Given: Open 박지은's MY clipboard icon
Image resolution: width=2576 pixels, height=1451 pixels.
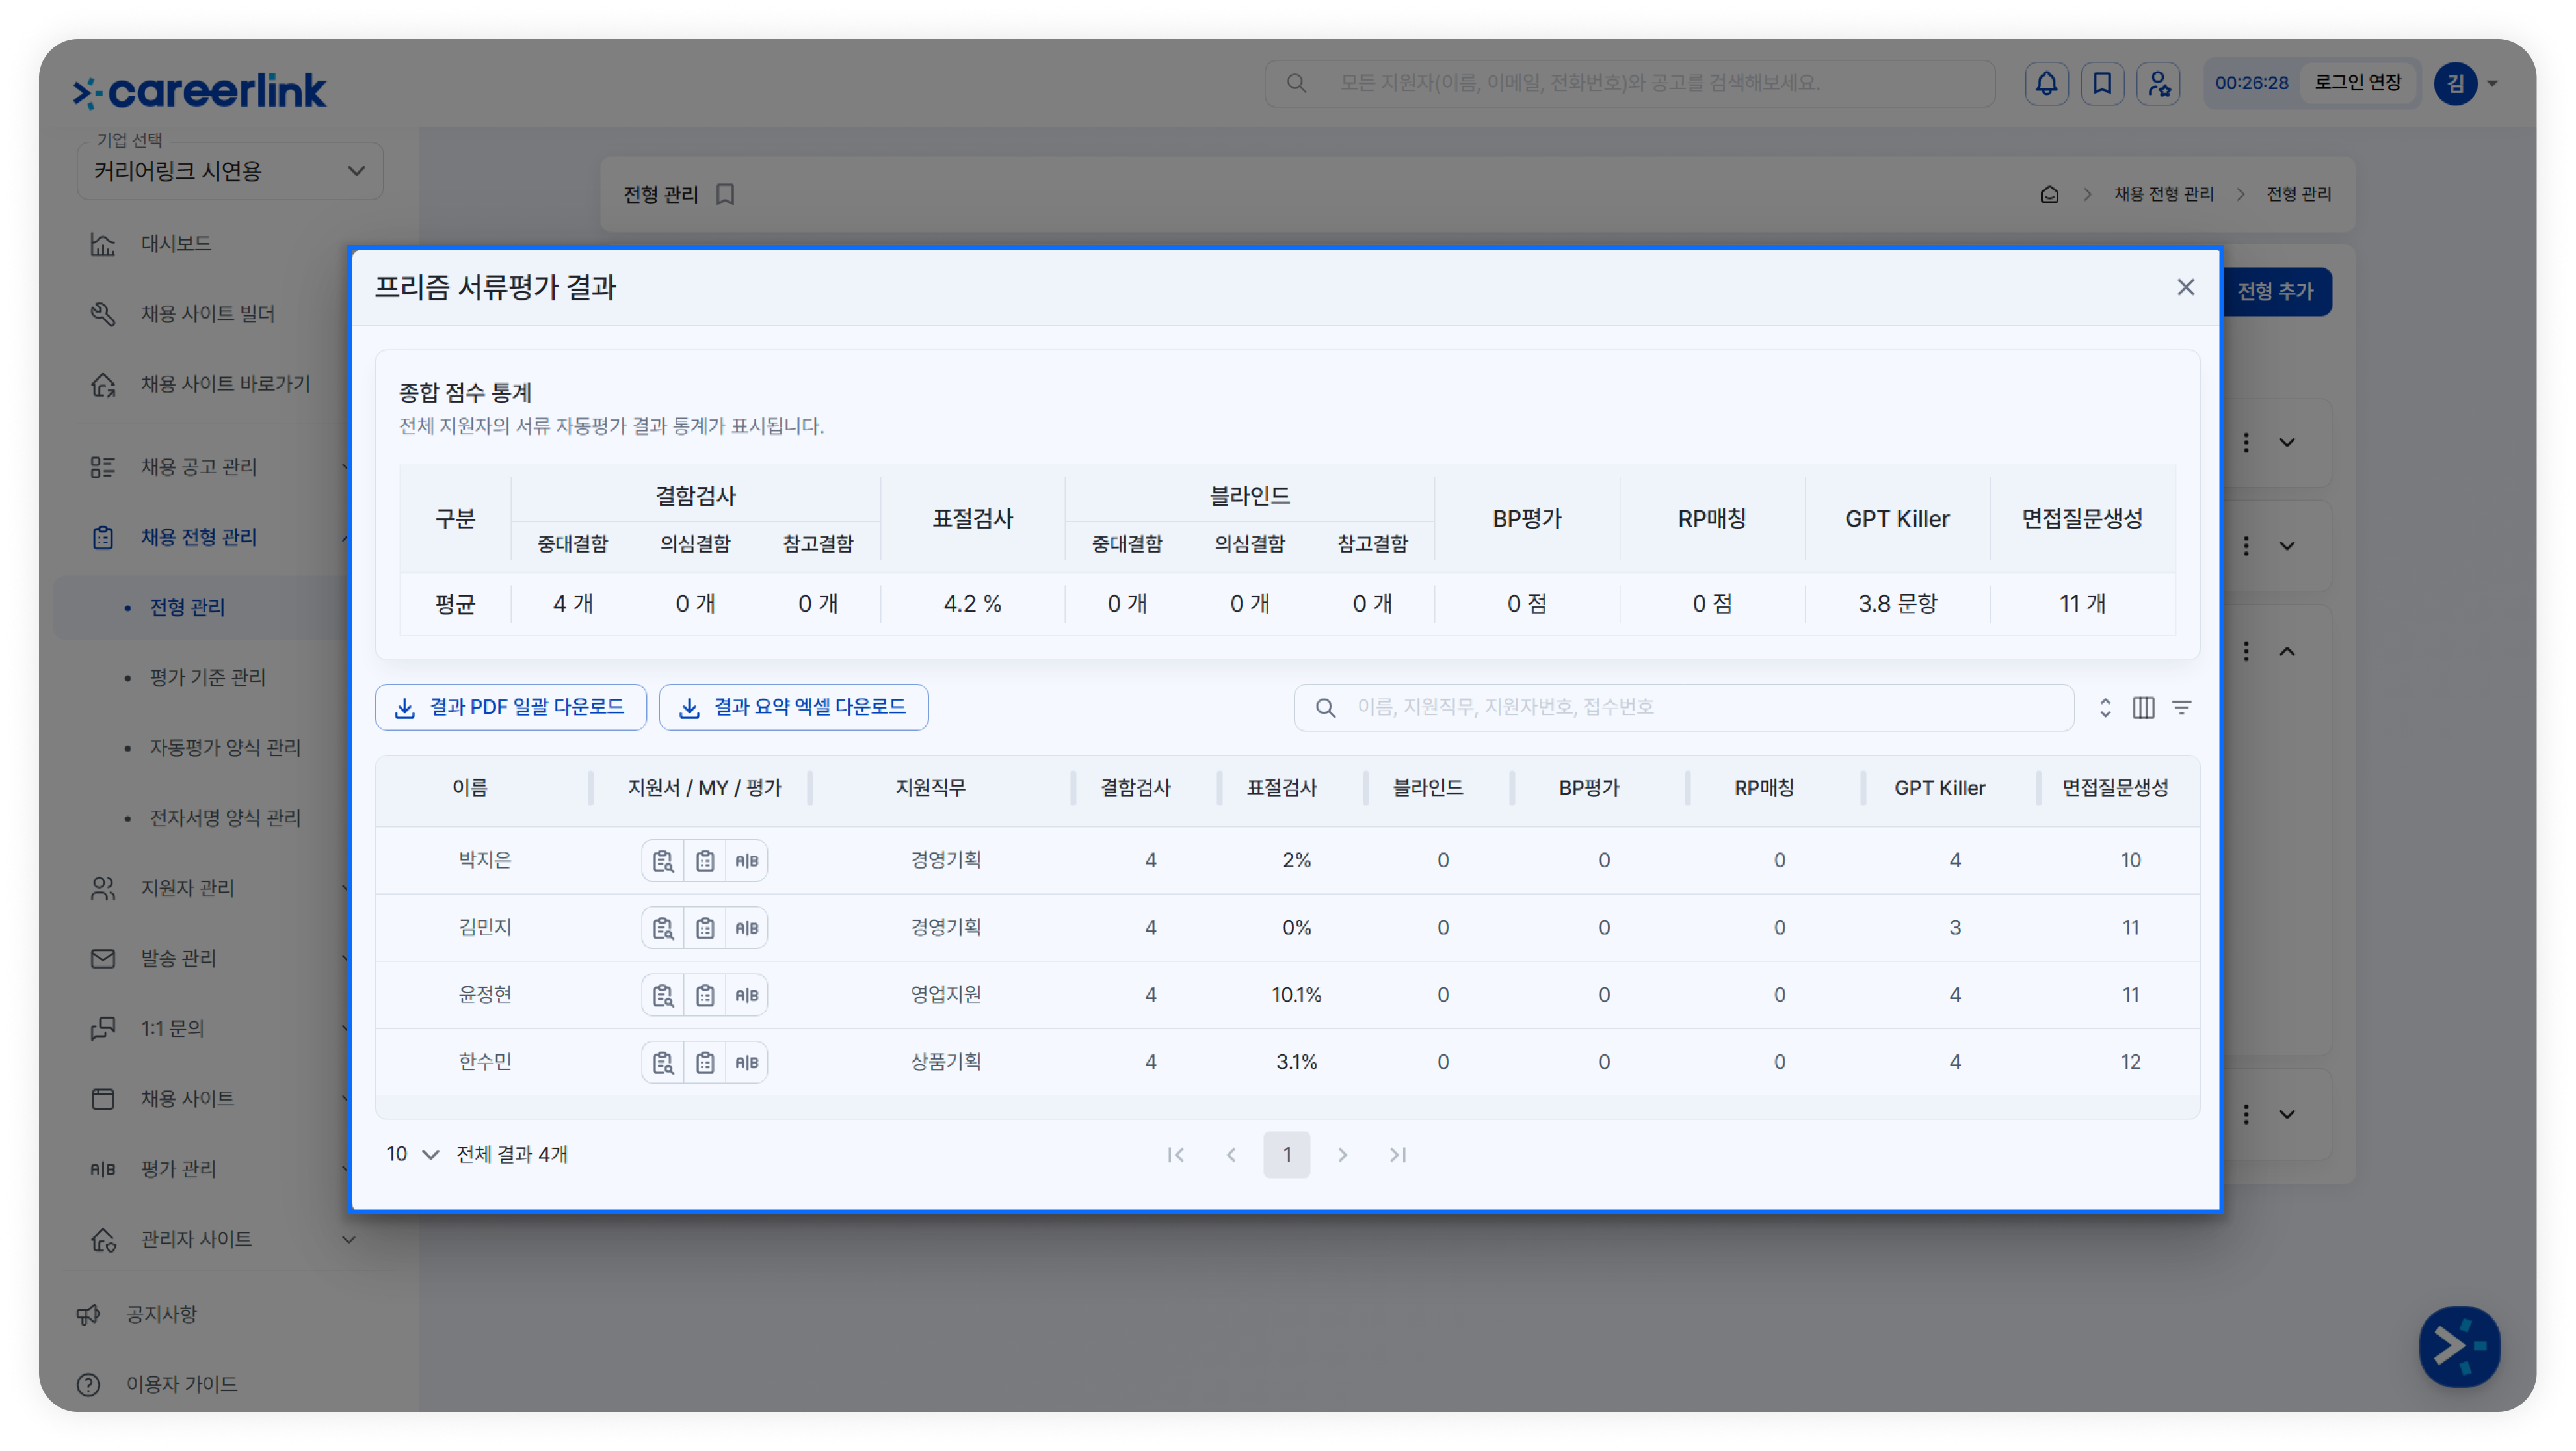Looking at the screenshot, I should tap(705, 860).
